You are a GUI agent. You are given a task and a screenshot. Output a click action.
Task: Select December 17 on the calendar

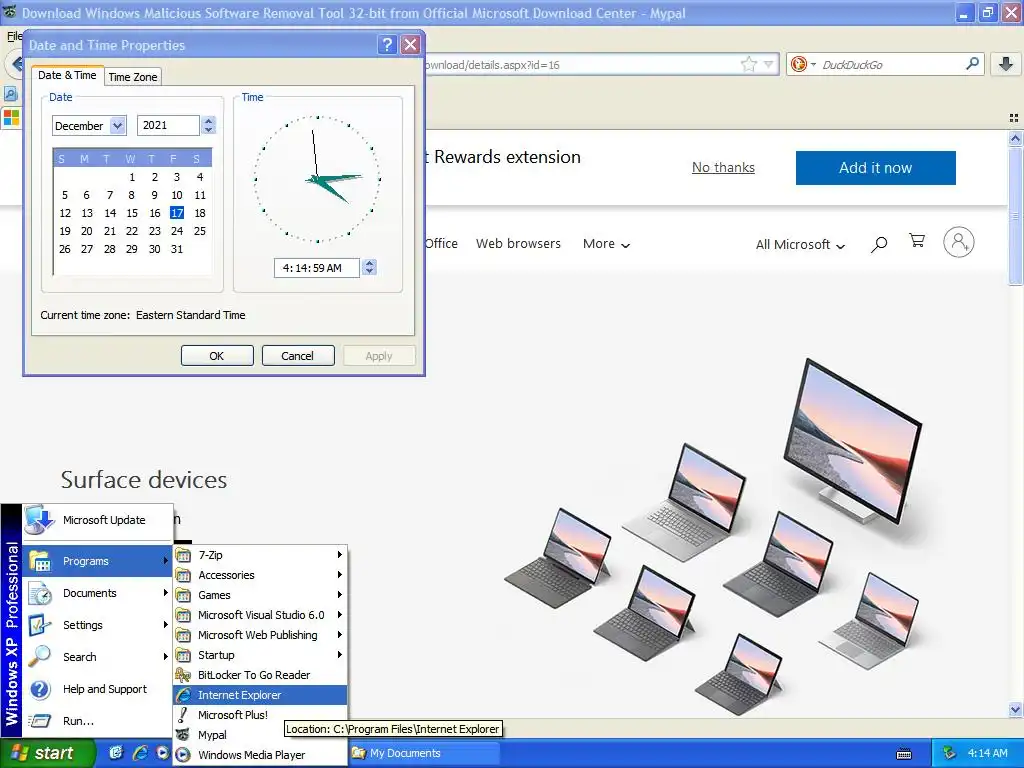coord(177,213)
